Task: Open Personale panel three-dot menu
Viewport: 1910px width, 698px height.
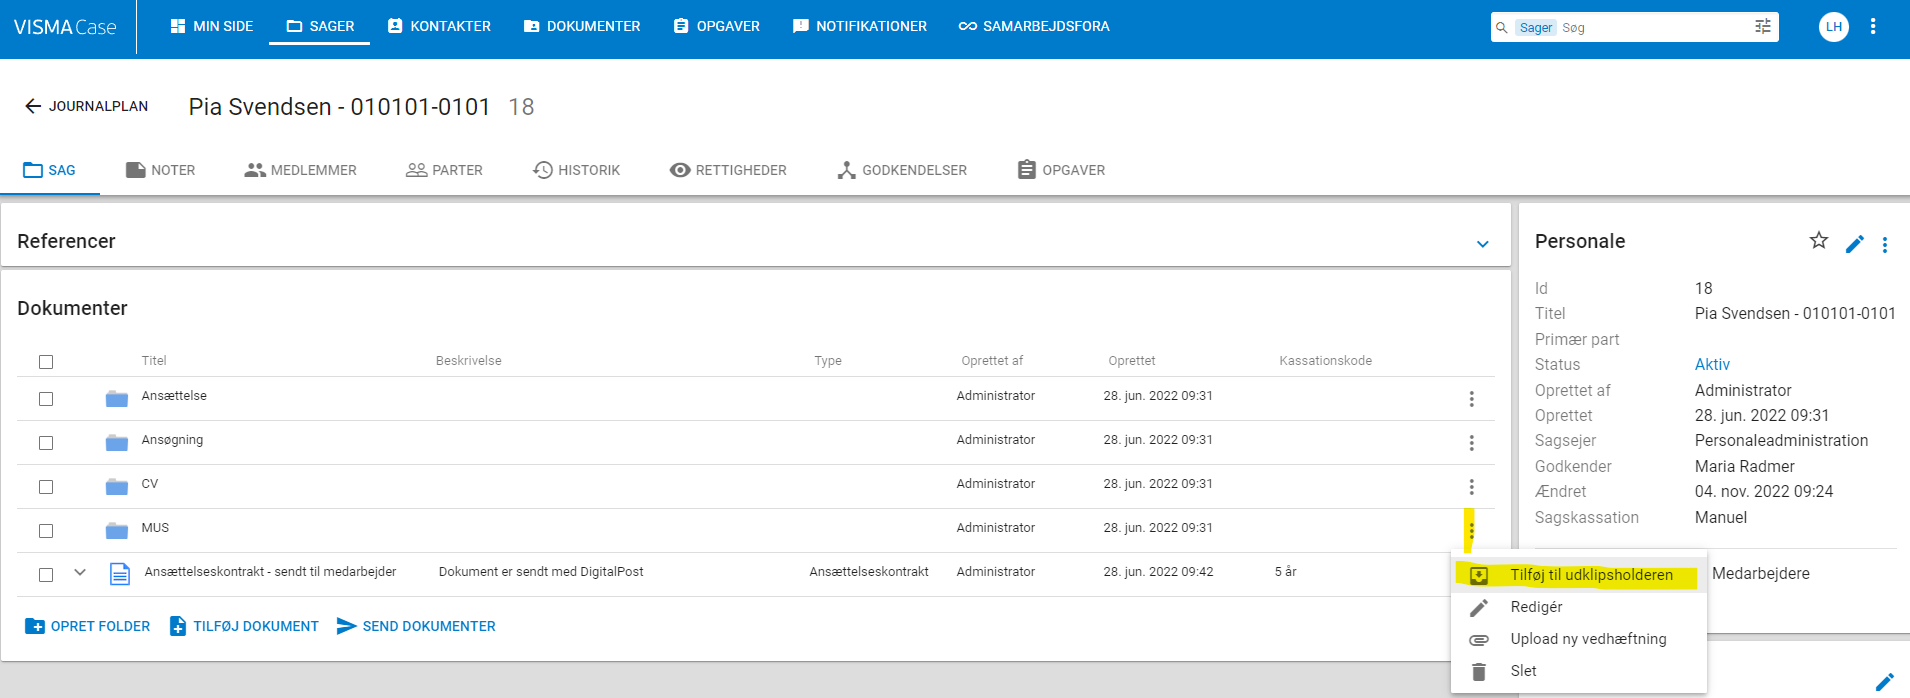Action: point(1885,245)
